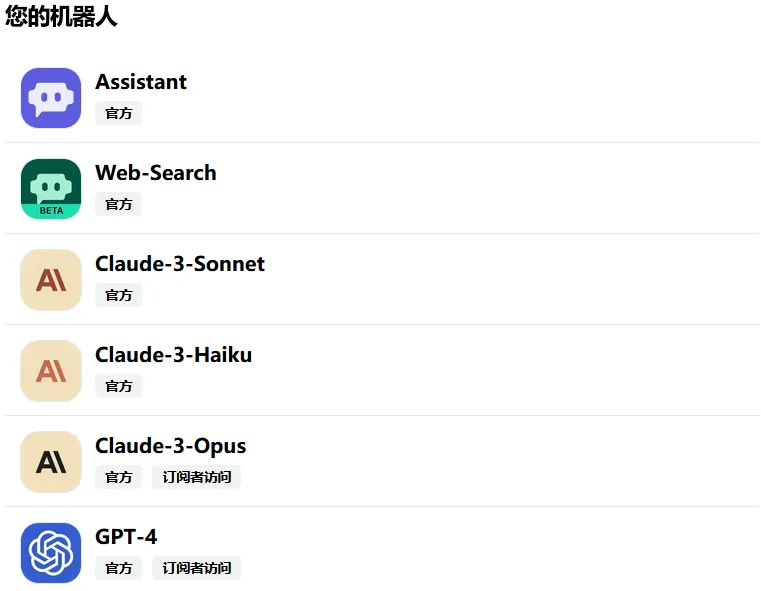Viewport: 761px width, 591px height.
Task: Click the 官方 badge under Claude-3-Haiku
Action: click(x=118, y=386)
